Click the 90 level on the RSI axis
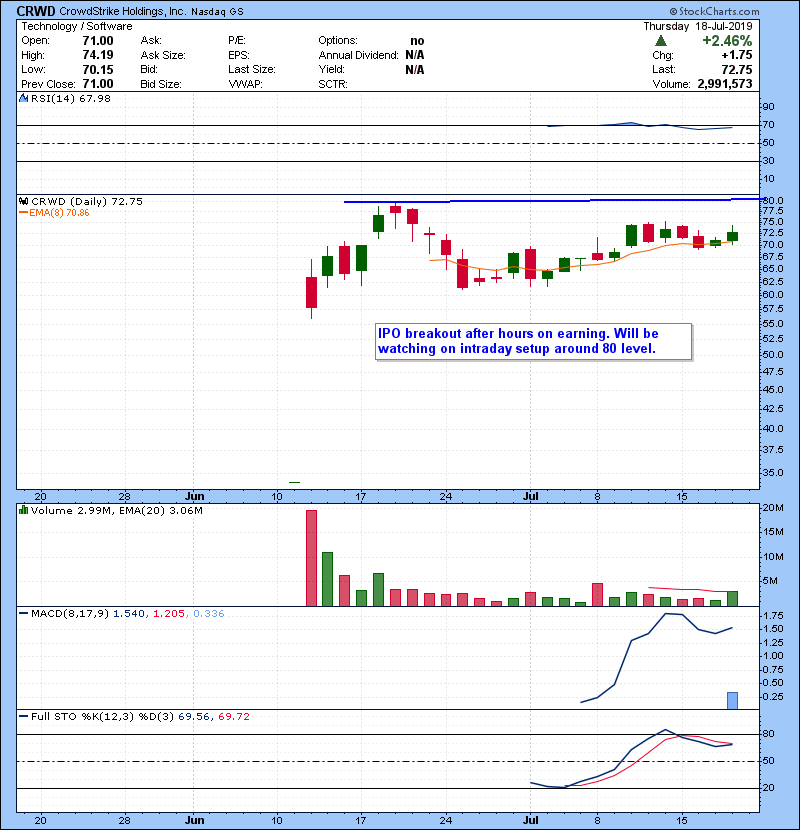Image resolution: width=800 pixels, height=830 pixels. (x=768, y=106)
